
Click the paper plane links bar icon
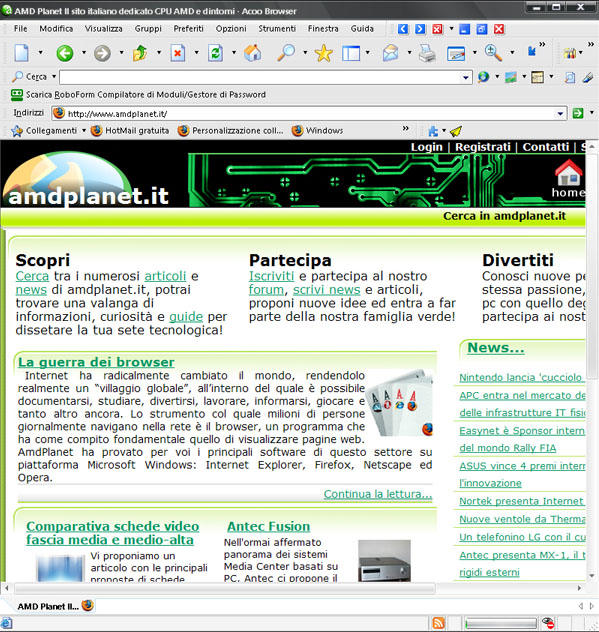[455, 131]
